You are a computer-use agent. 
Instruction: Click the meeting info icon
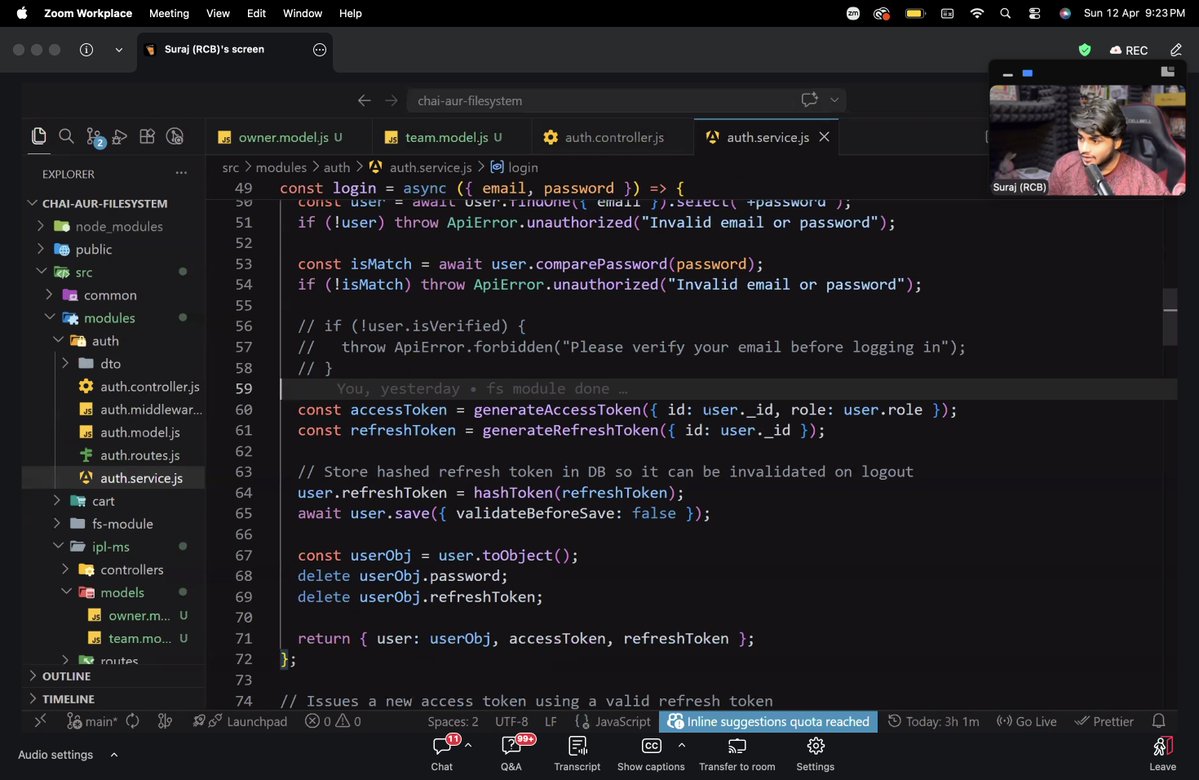click(x=86, y=50)
